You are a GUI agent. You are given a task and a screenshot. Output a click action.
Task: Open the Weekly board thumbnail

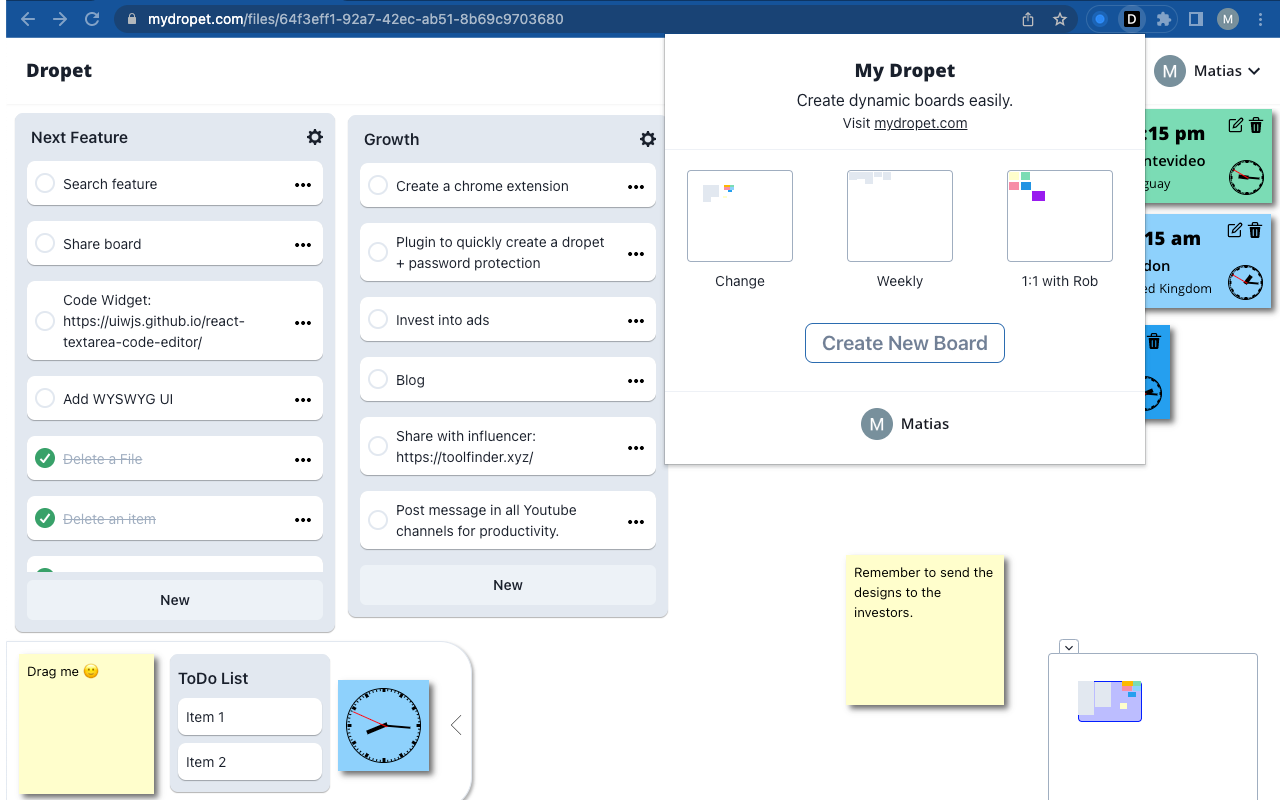[900, 216]
